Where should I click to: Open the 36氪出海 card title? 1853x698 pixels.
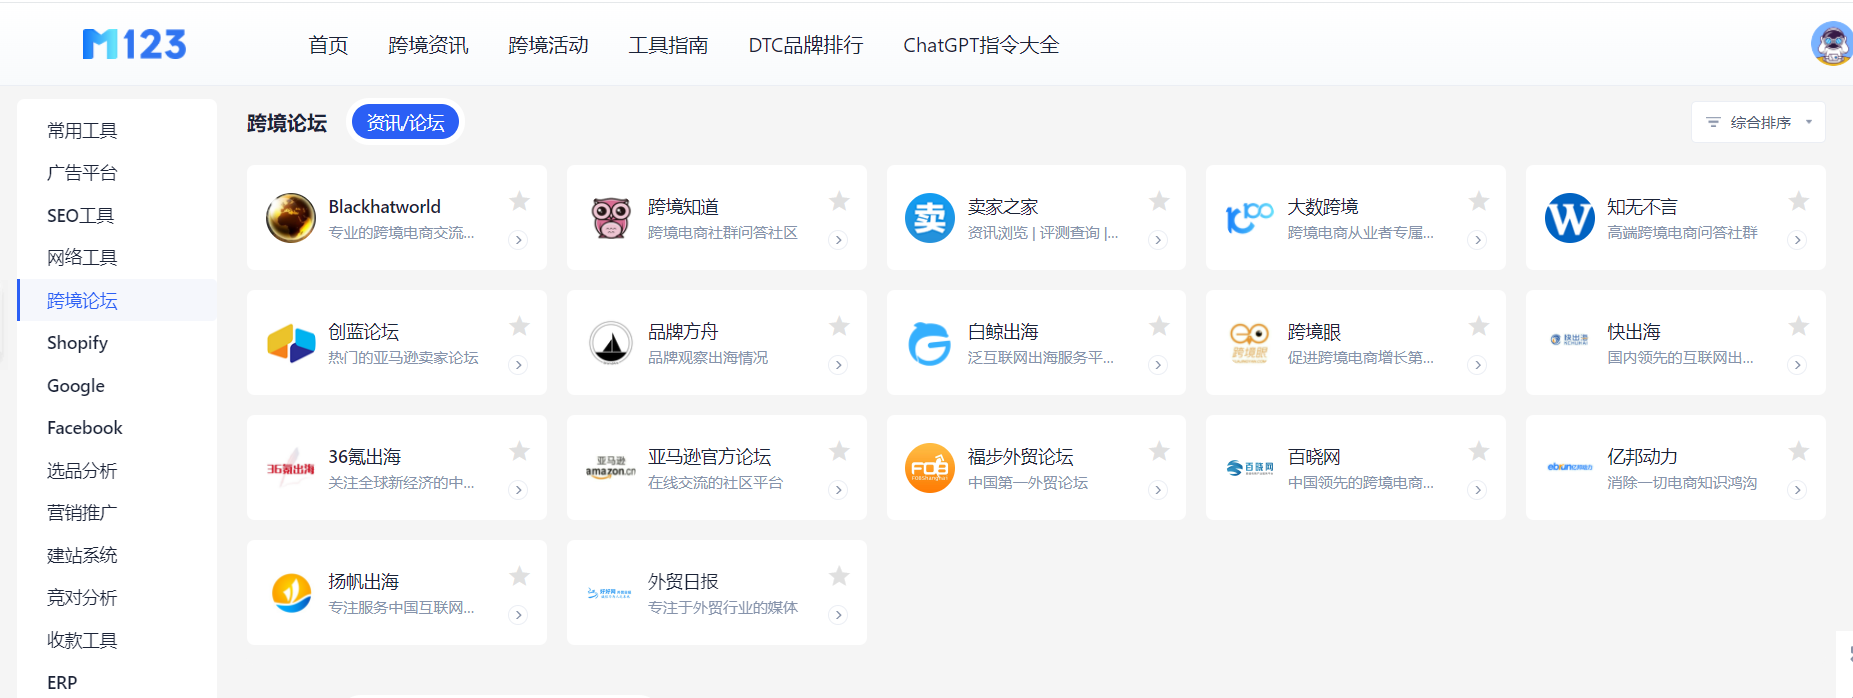364,457
